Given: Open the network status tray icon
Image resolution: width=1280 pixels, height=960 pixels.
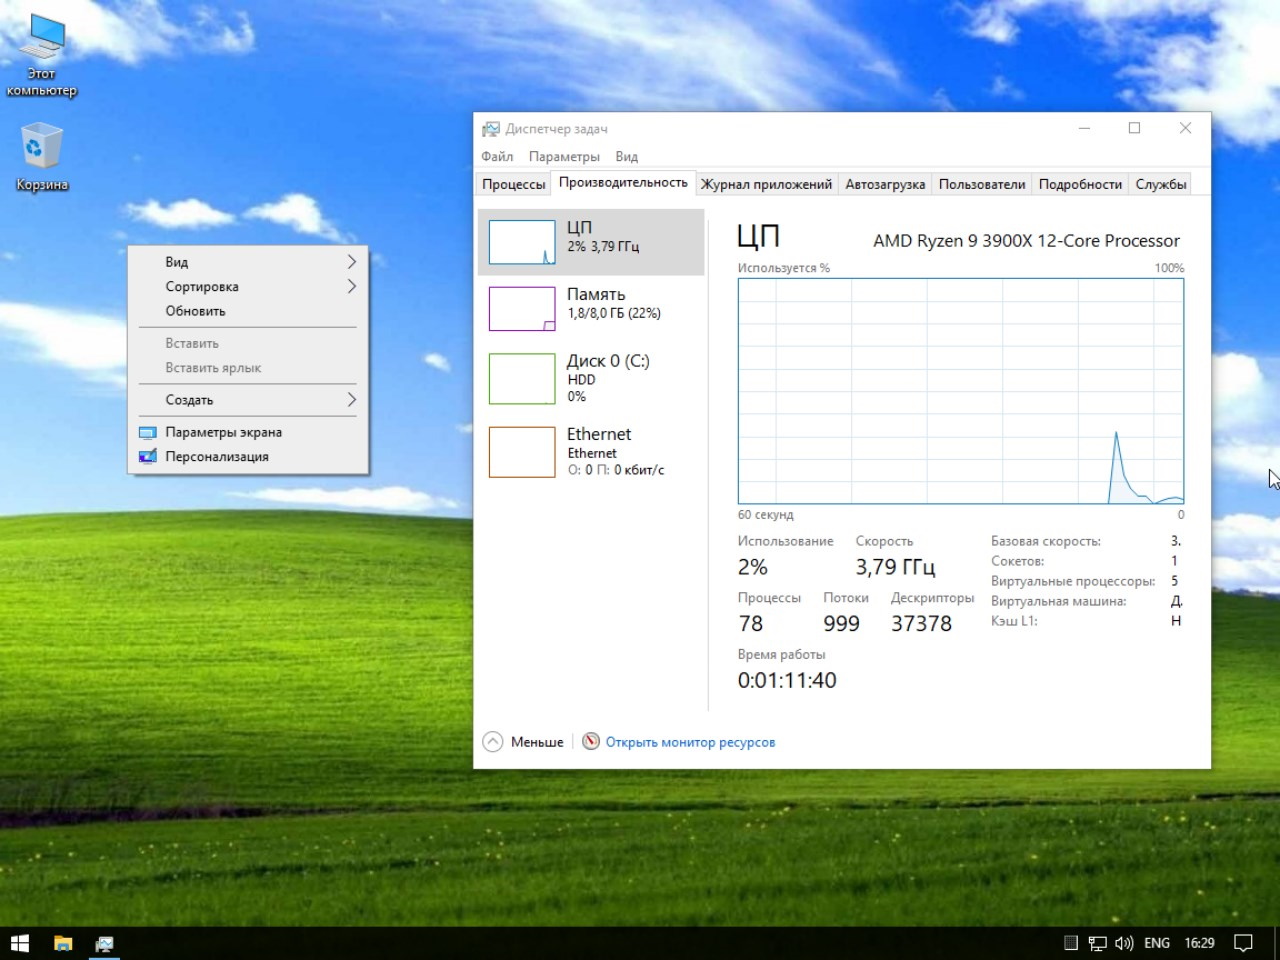Looking at the screenshot, I should click(x=1097, y=943).
